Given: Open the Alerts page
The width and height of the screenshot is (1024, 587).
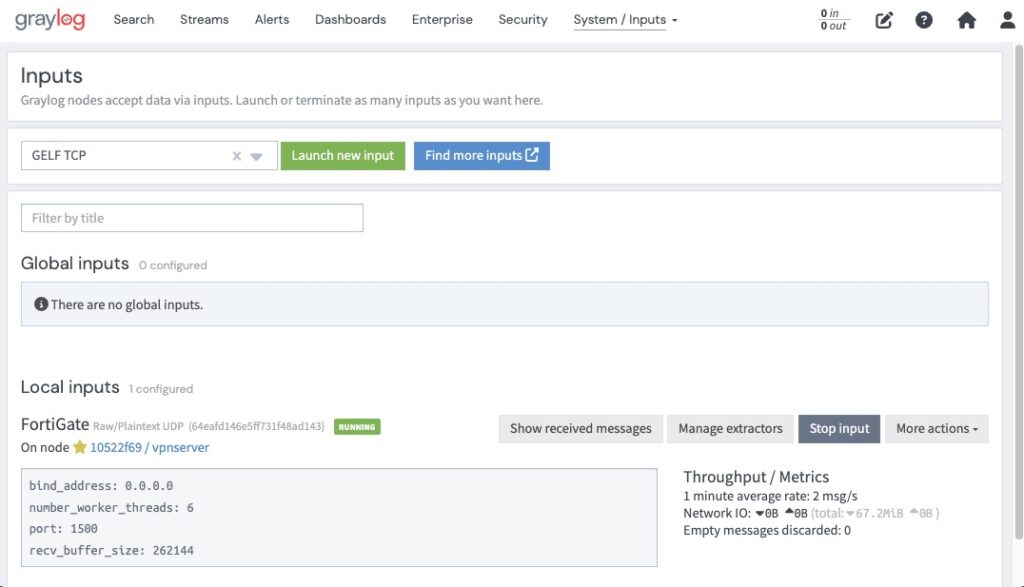Looking at the screenshot, I should pyautogui.click(x=272, y=20).
